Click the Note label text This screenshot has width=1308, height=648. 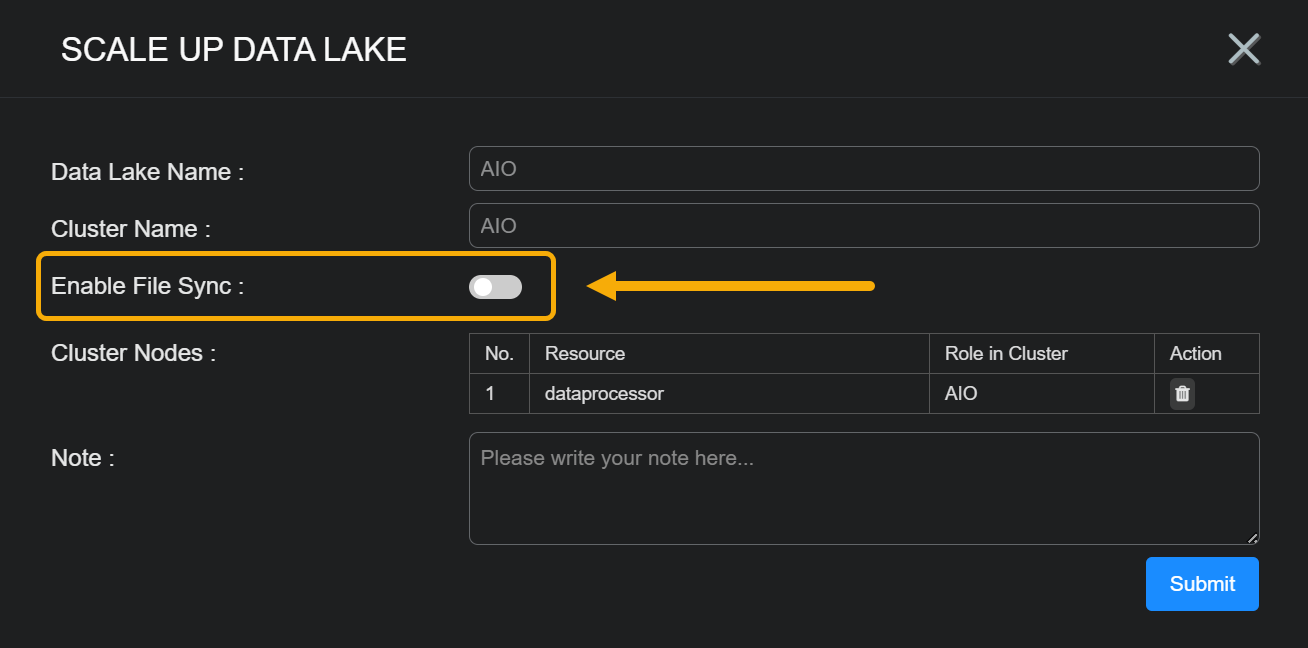pos(82,458)
